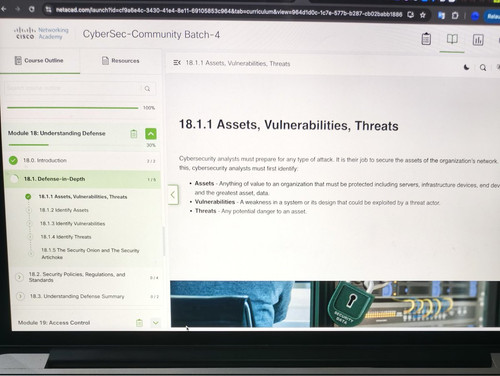Open 18.1.5 The Security Onion and Artichoke
Viewport: 500px width, 376px height.
click(90, 253)
